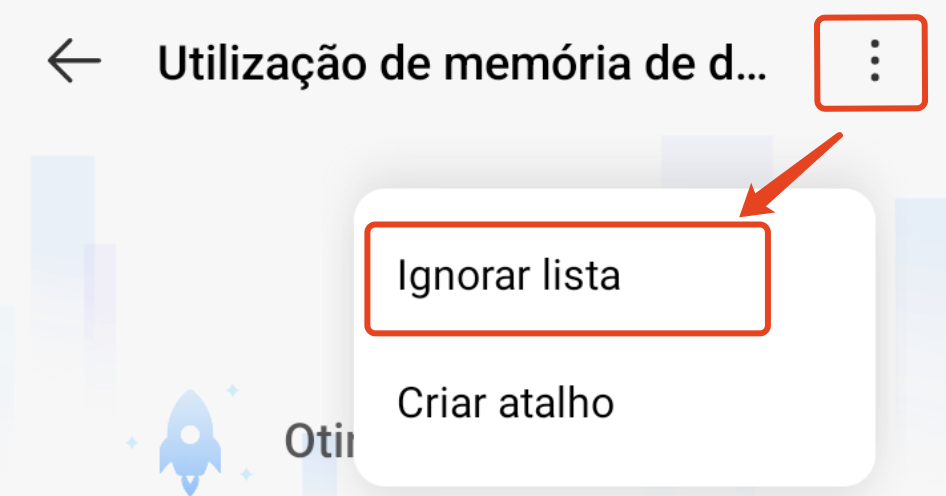Go back using the left arrow
This screenshot has width=946, height=496.
74,62
